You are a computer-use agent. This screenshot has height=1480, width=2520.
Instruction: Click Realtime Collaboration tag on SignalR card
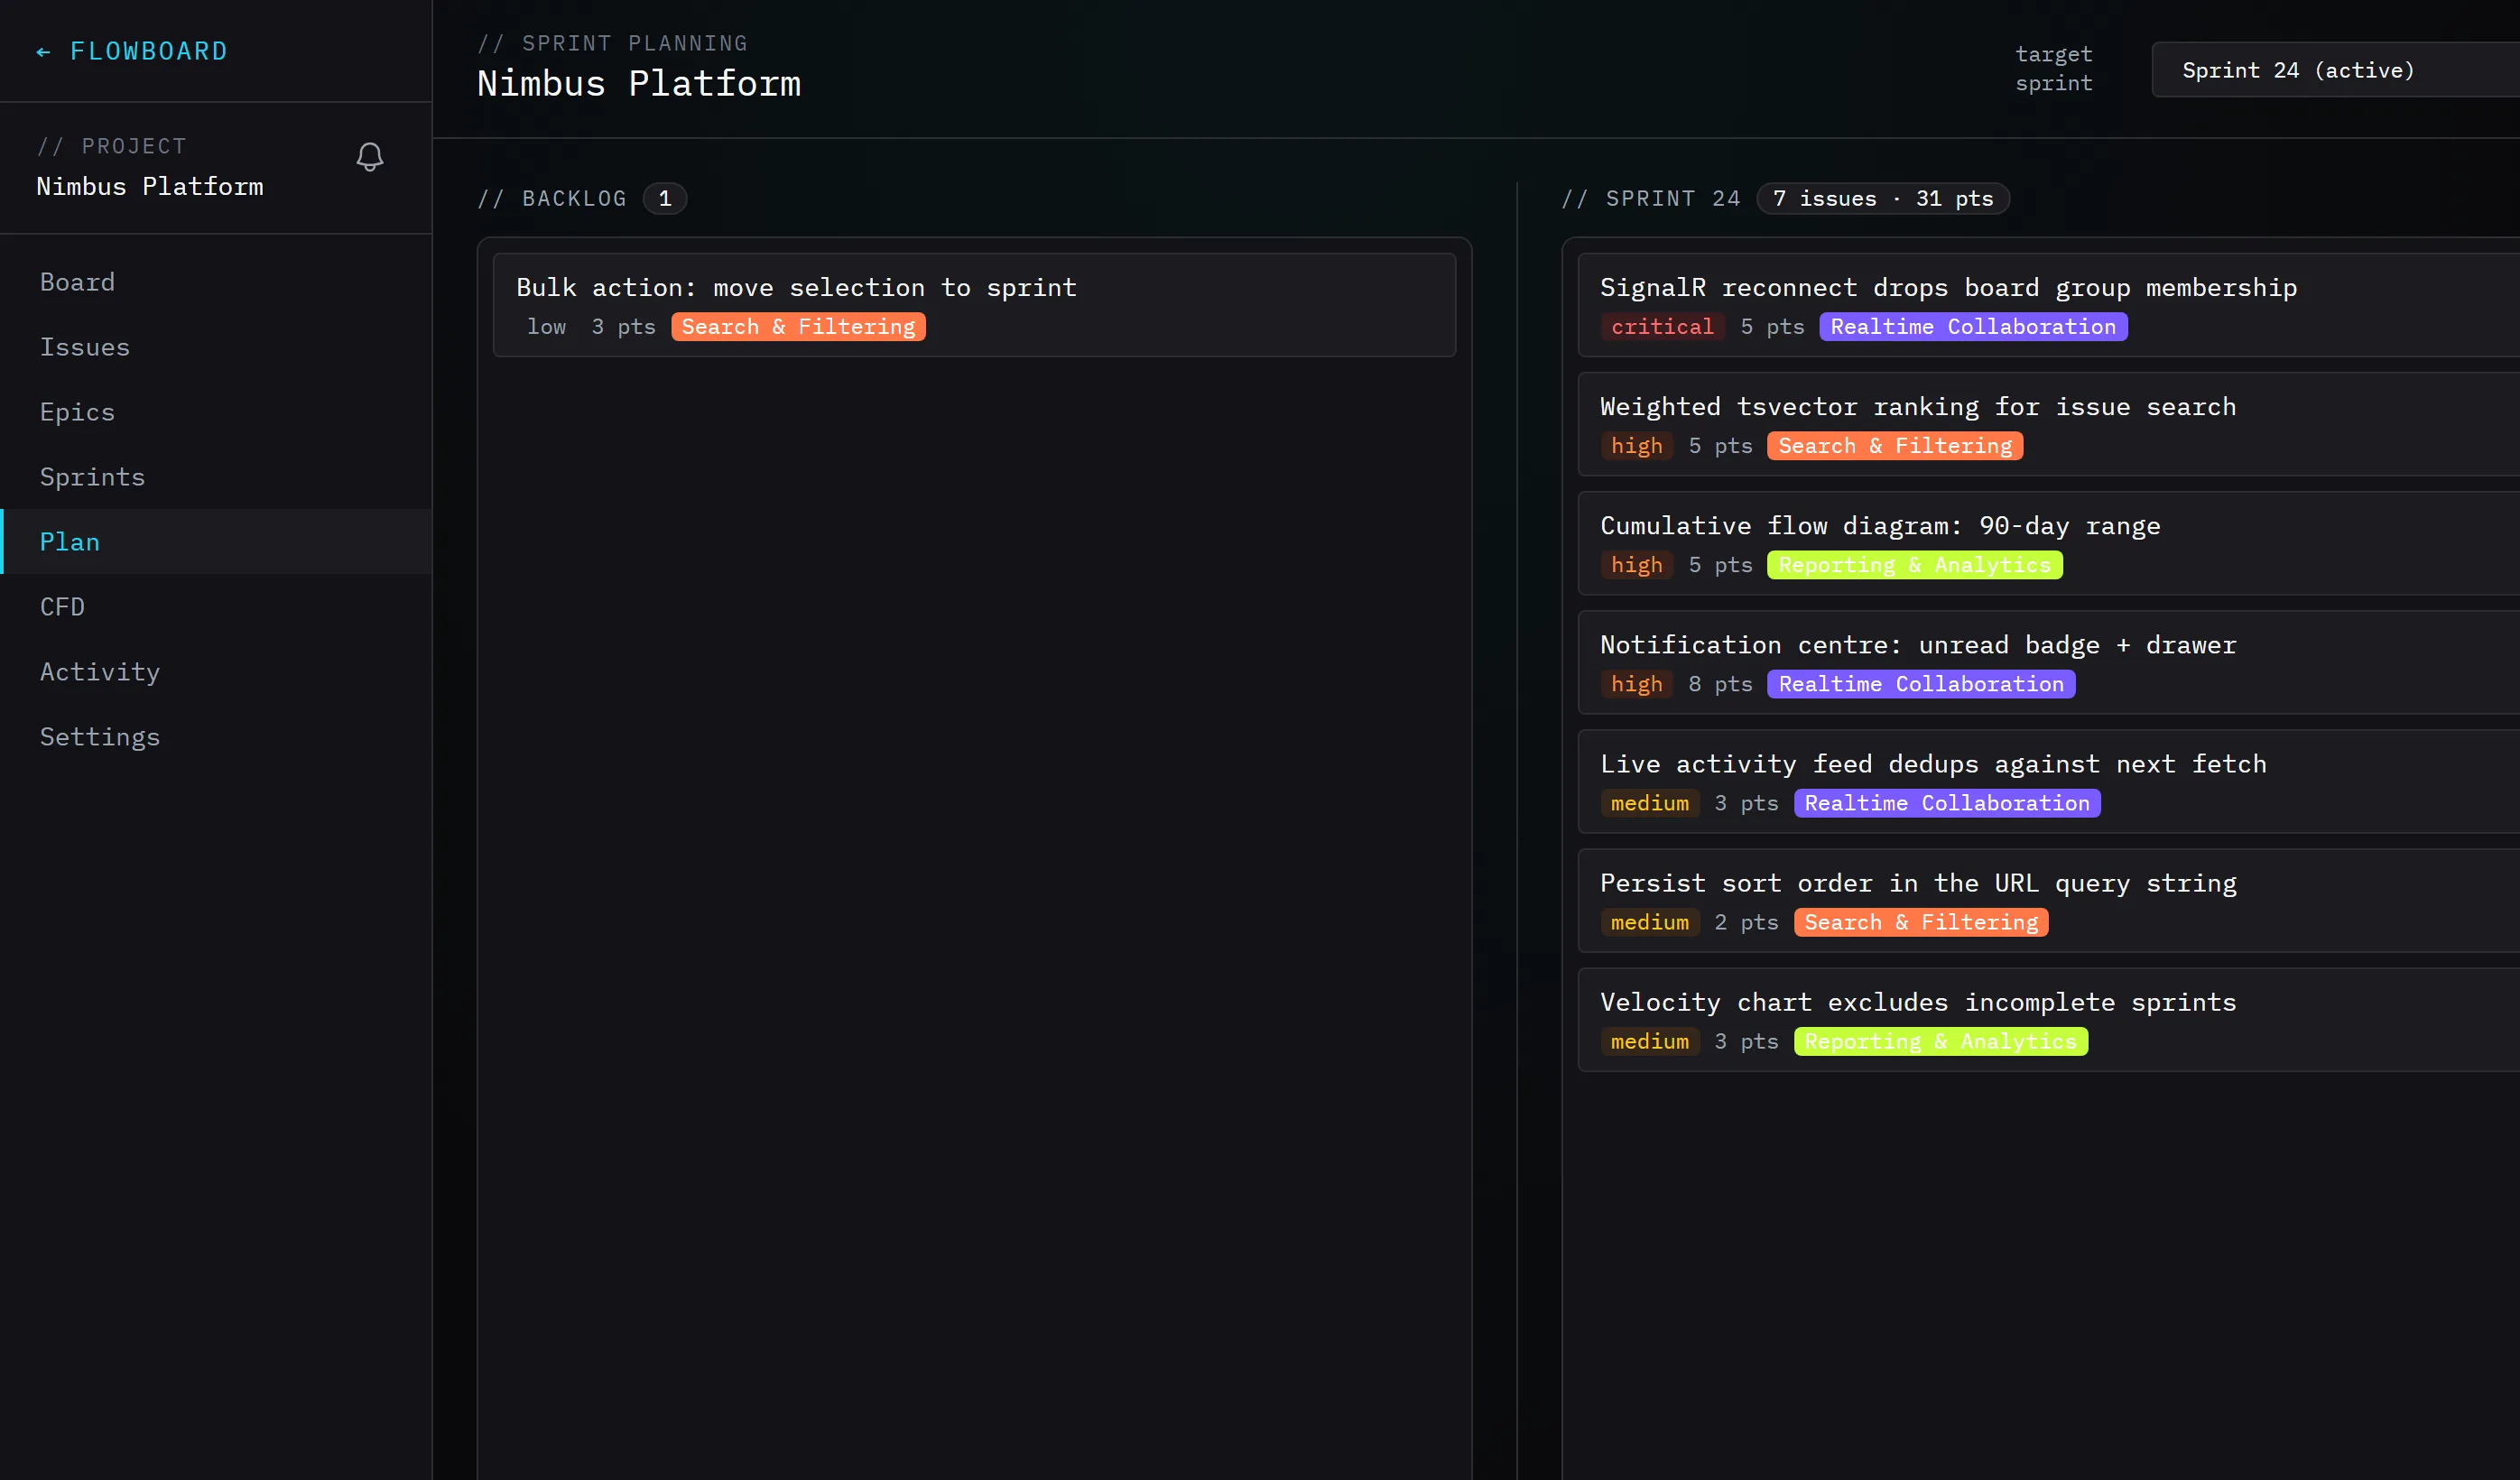coord(1973,327)
